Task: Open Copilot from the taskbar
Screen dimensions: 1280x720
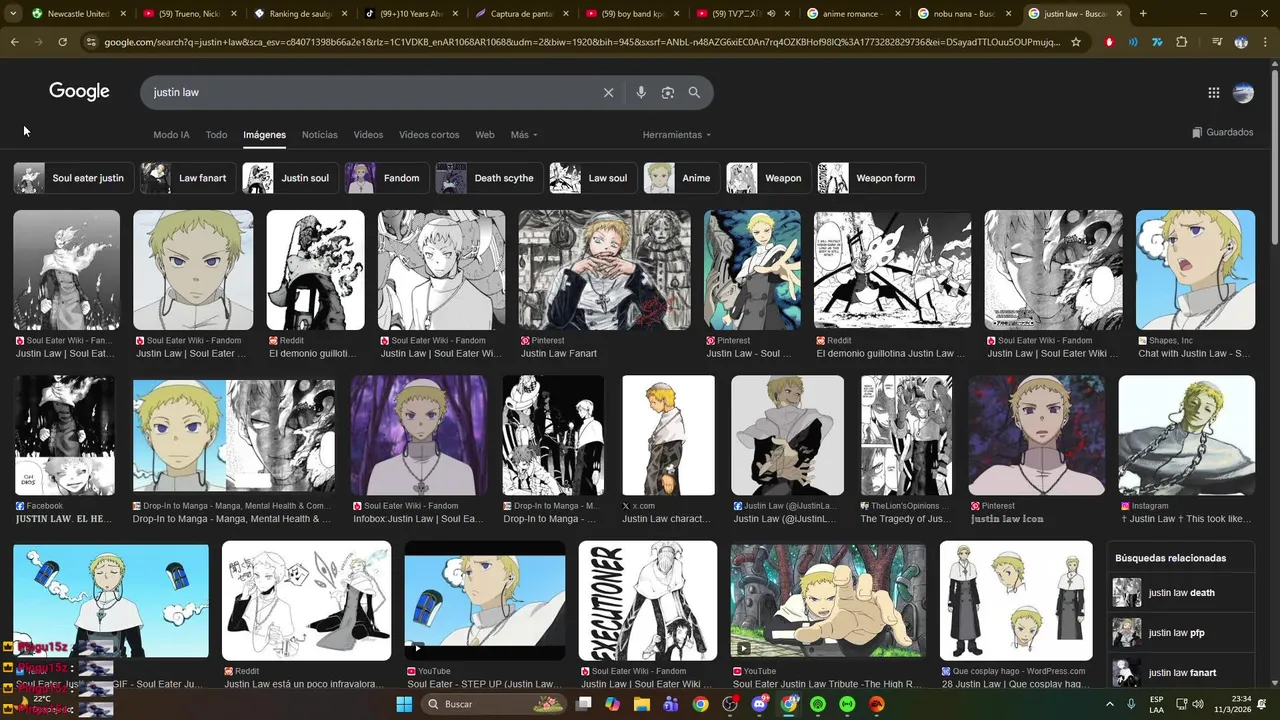Action: coord(612,704)
